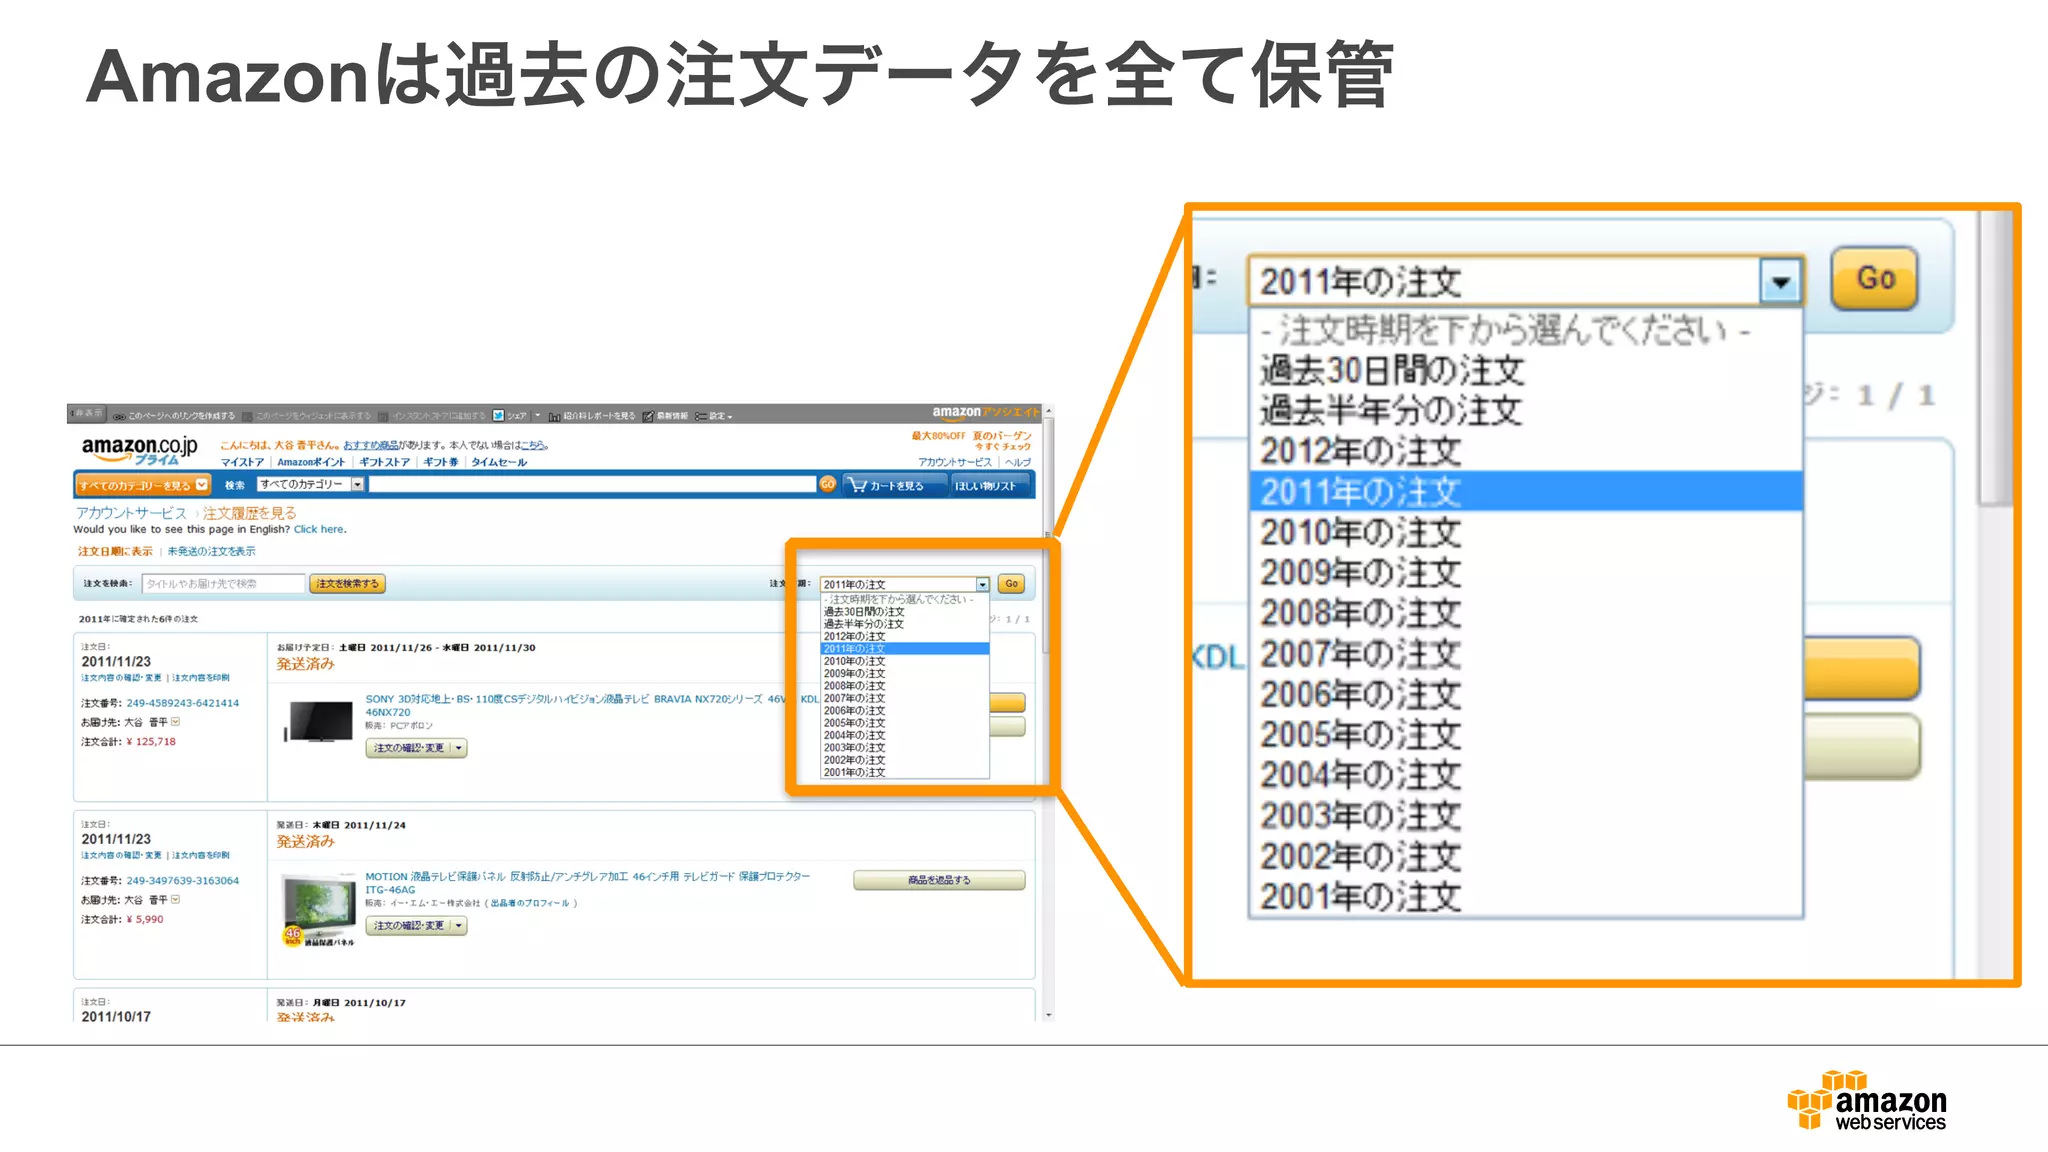Open the タイムセール tab

click(x=499, y=462)
